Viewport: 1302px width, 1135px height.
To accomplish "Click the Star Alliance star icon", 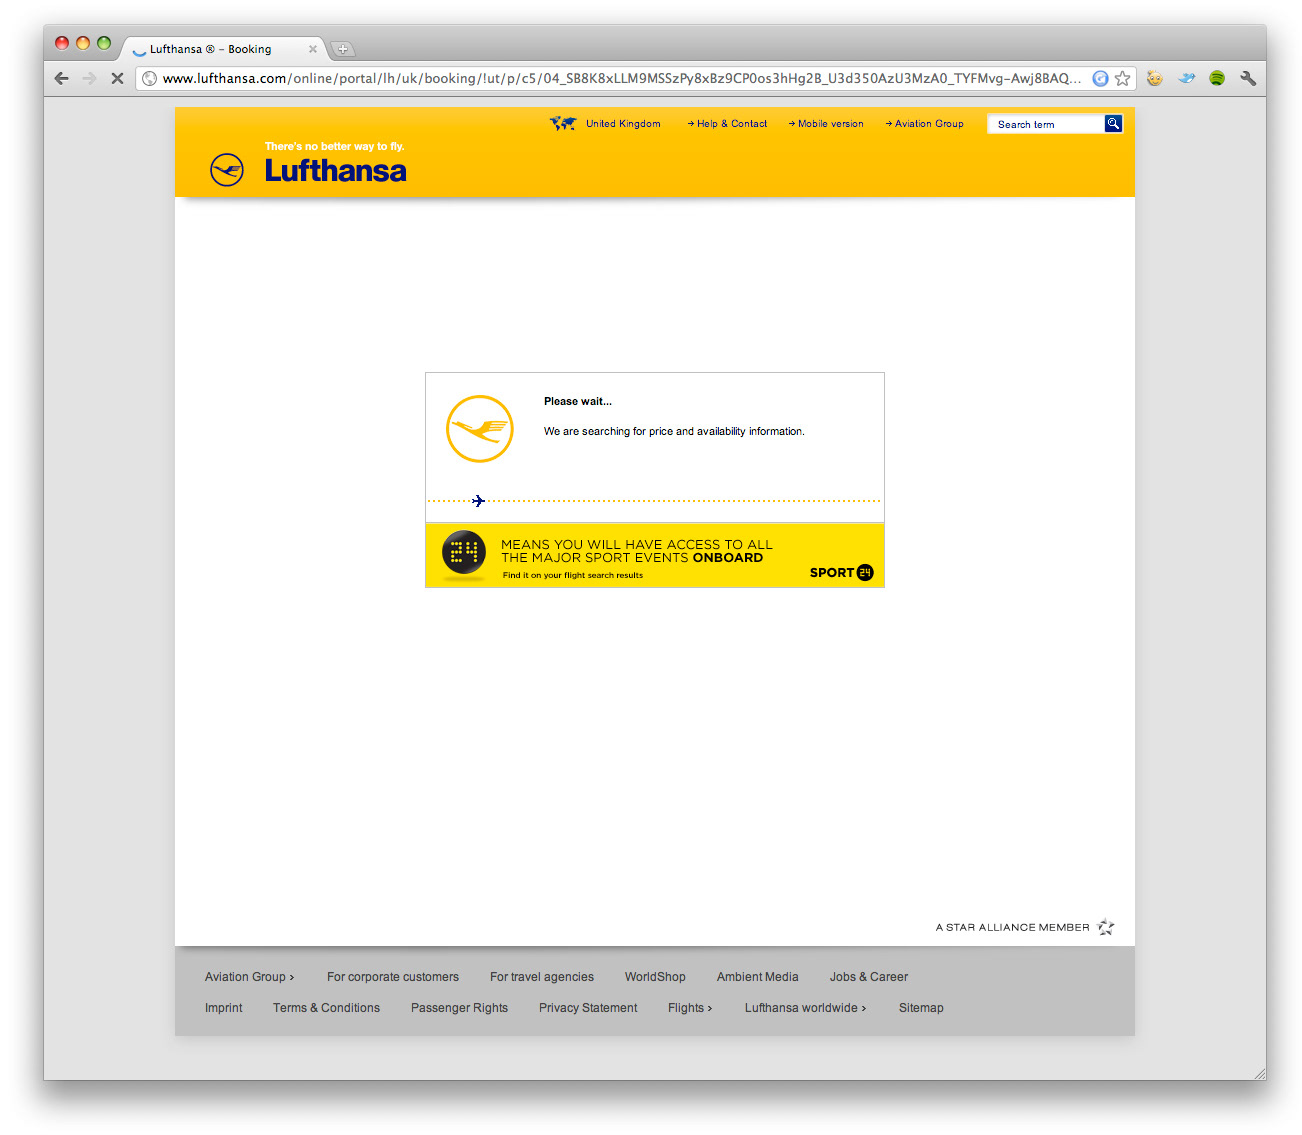I will click(x=1105, y=927).
